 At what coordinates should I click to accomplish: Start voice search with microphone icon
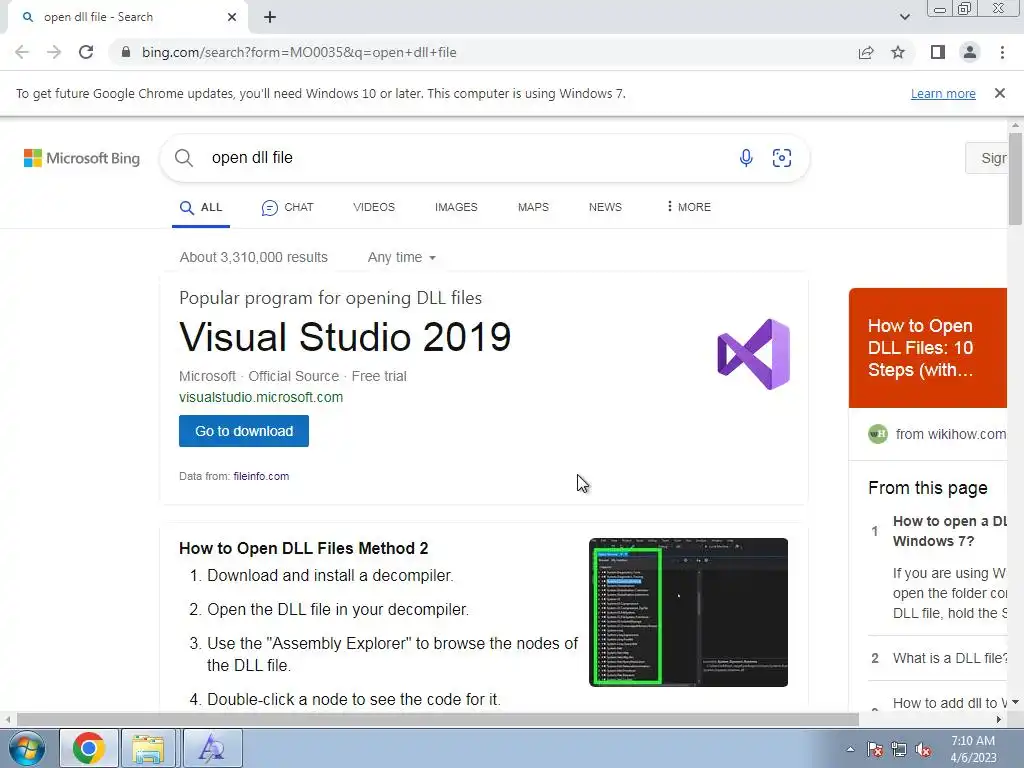[746, 158]
